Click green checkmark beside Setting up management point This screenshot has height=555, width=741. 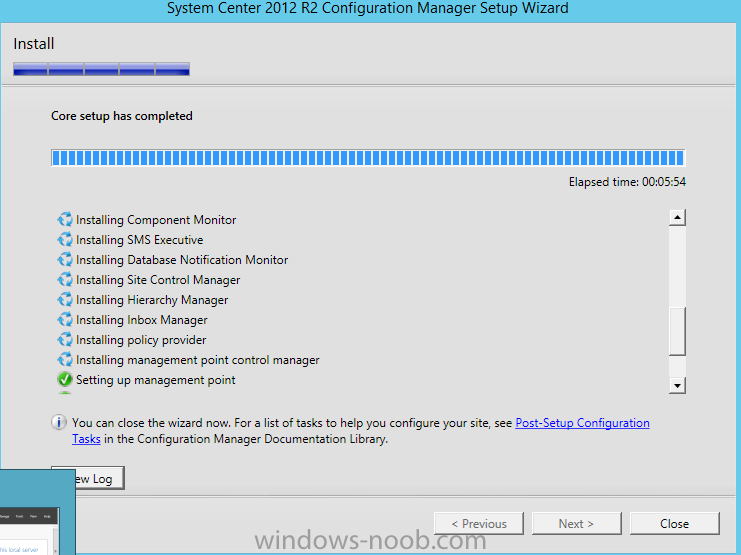(65, 379)
